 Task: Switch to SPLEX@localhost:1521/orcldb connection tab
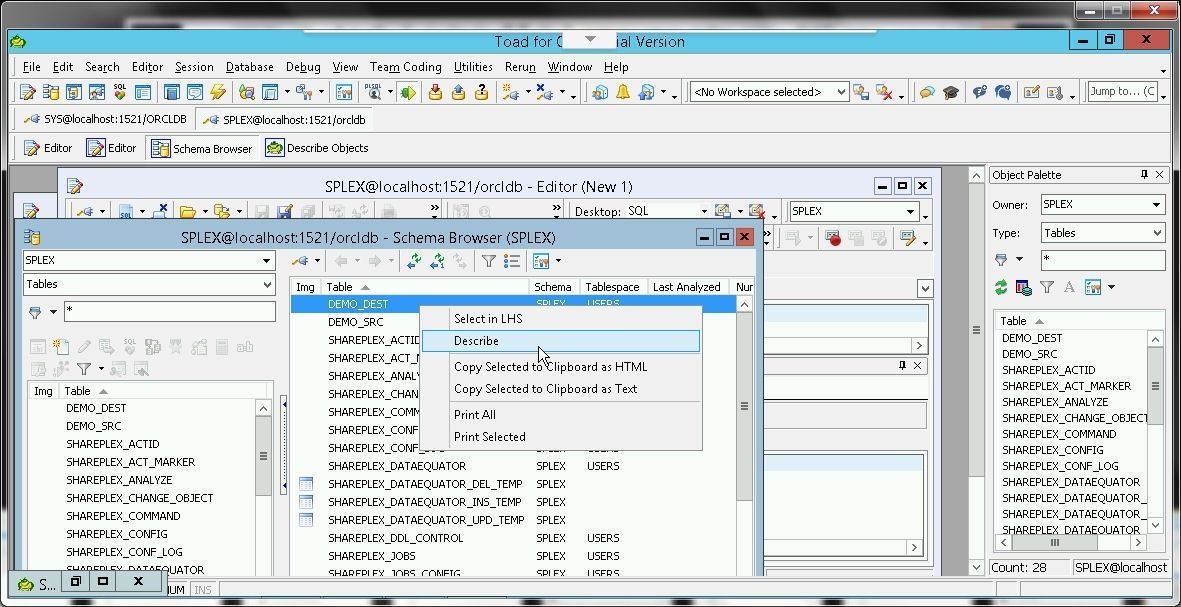tap(285, 120)
